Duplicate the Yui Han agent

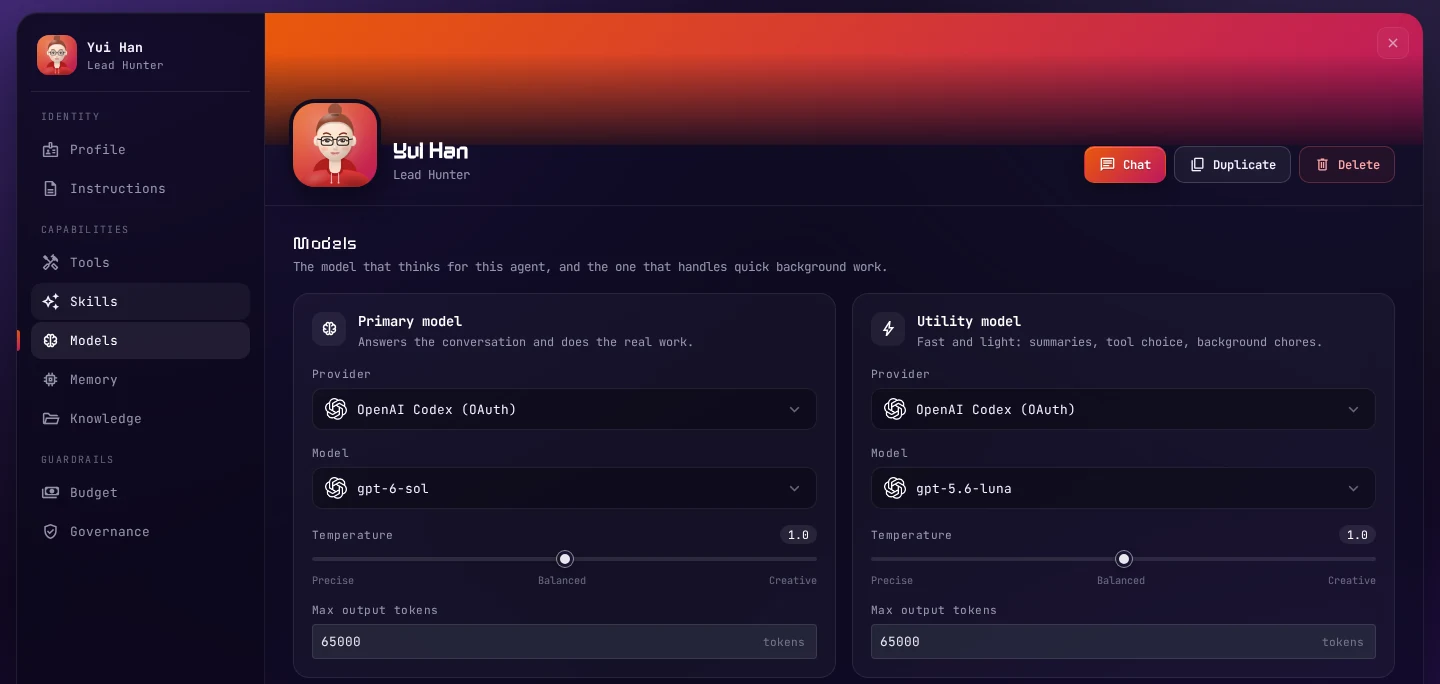click(1232, 165)
